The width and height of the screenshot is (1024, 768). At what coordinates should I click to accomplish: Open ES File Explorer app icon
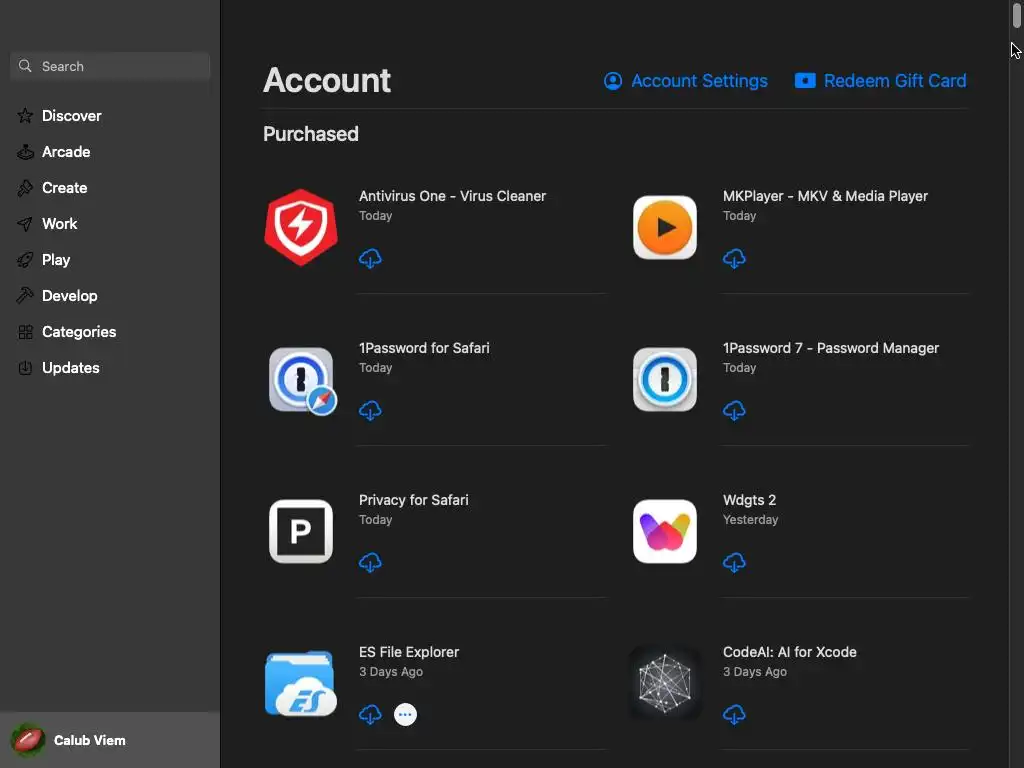301,684
